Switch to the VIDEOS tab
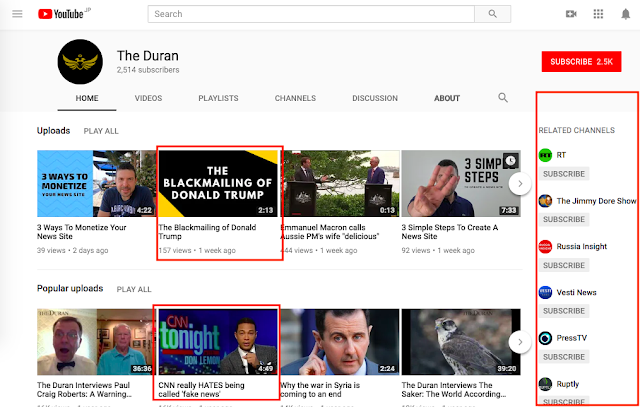Viewport: 640px width, 407px height. [149, 98]
